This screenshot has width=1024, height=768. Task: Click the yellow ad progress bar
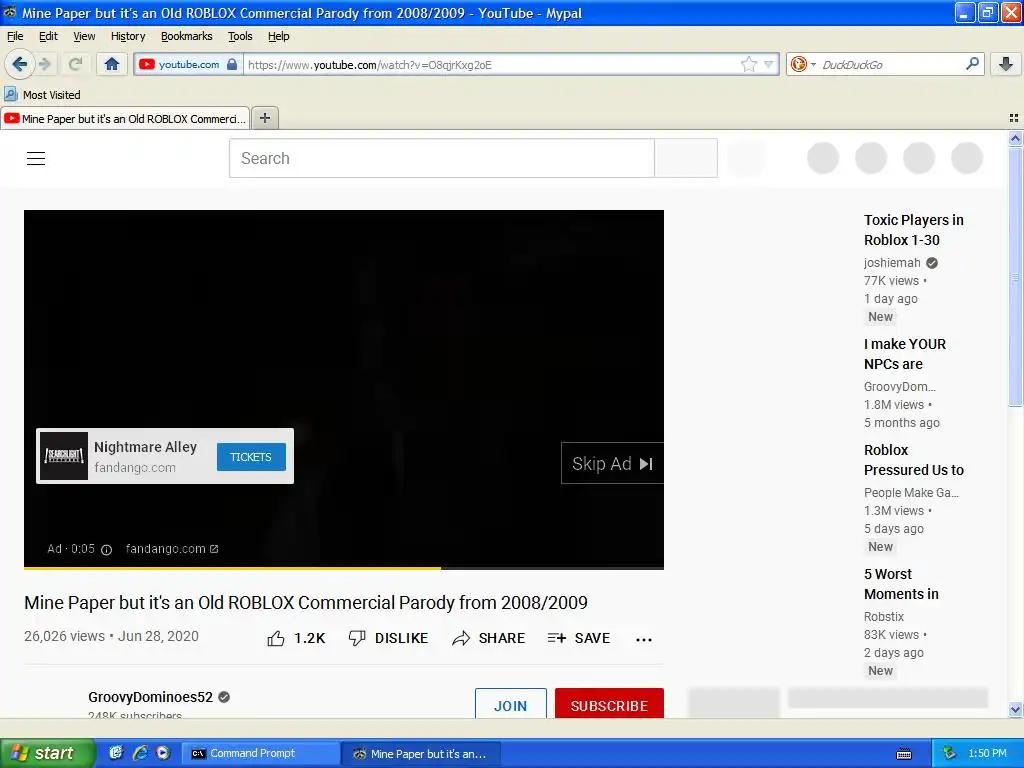[x=232, y=568]
